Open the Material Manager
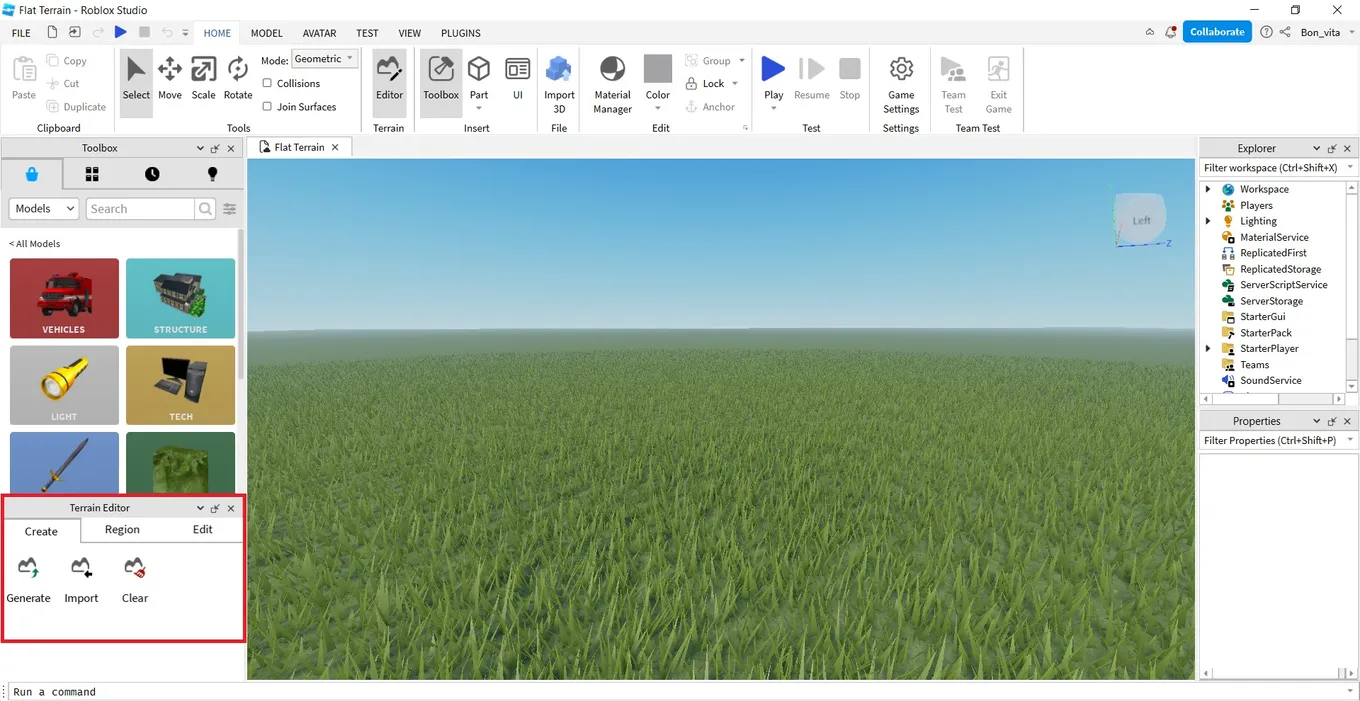 coord(612,85)
